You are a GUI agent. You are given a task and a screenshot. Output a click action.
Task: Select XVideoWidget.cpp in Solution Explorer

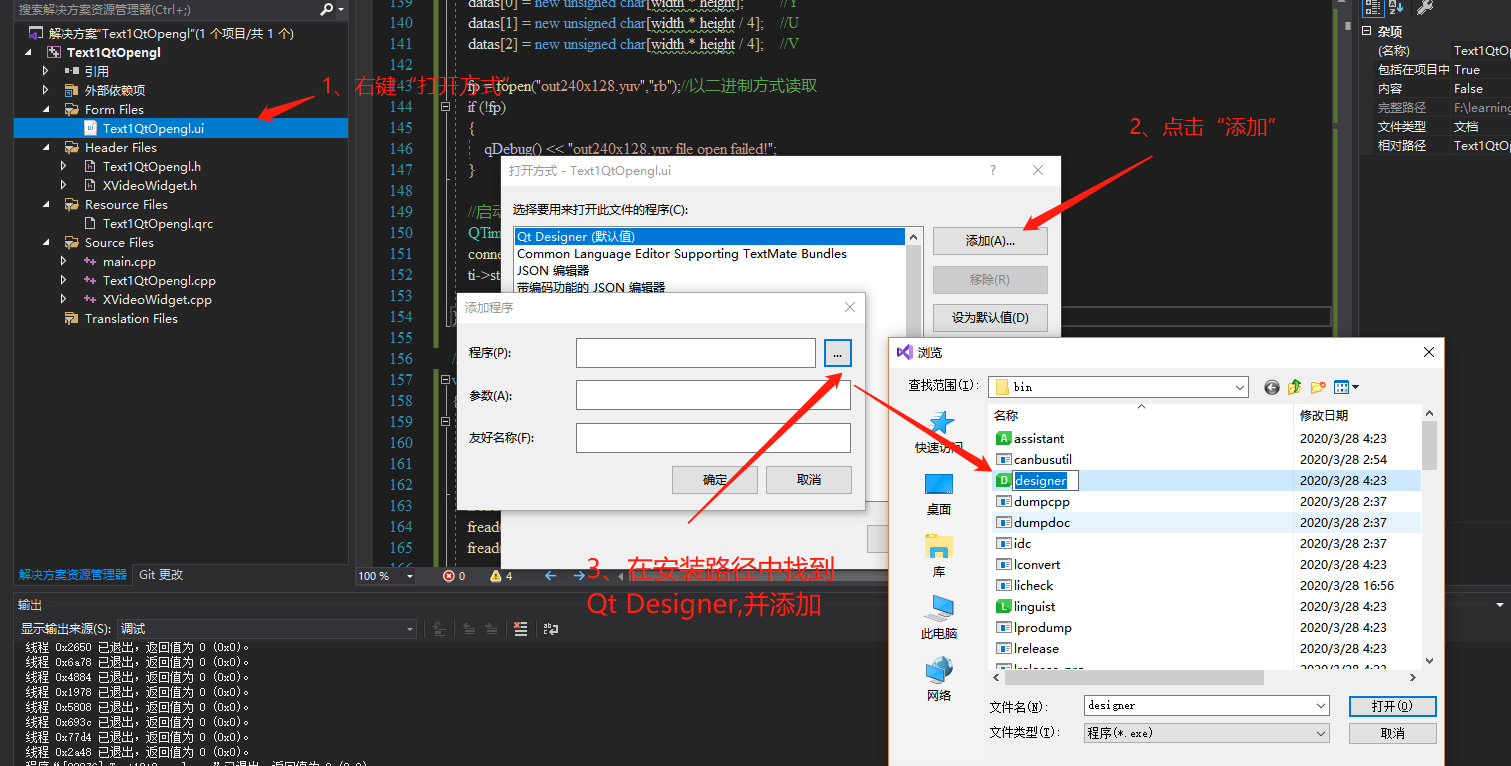tap(157, 299)
